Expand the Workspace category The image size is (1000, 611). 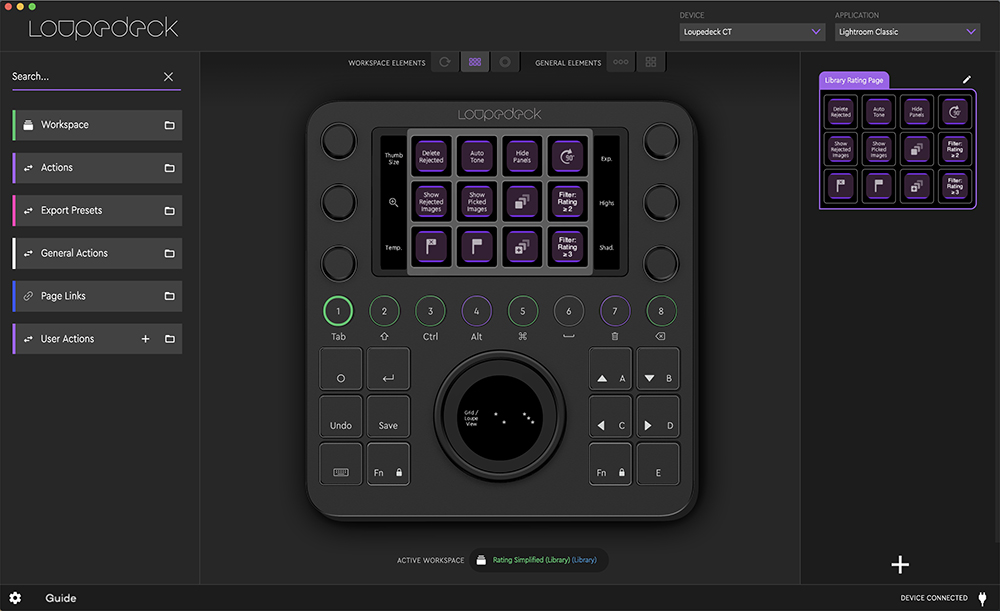pyautogui.click(x=98, y=125)
